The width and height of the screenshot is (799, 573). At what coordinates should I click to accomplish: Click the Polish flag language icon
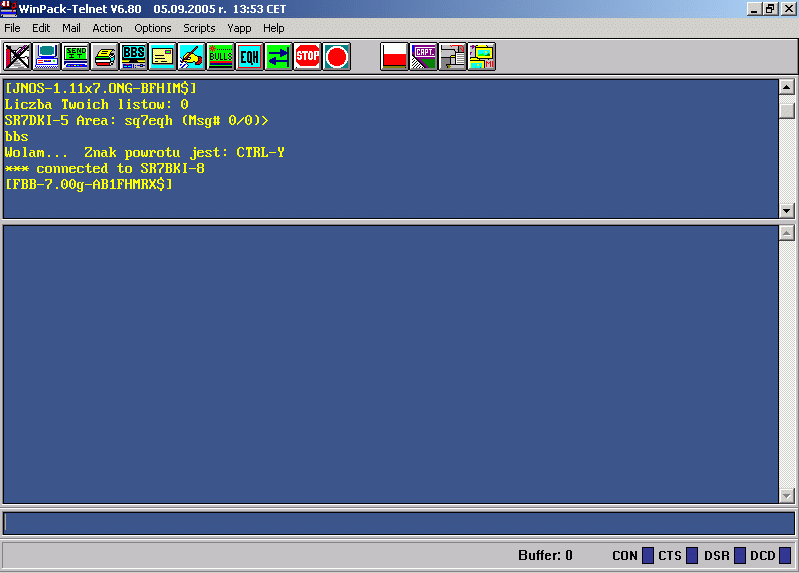coord(394,56)
